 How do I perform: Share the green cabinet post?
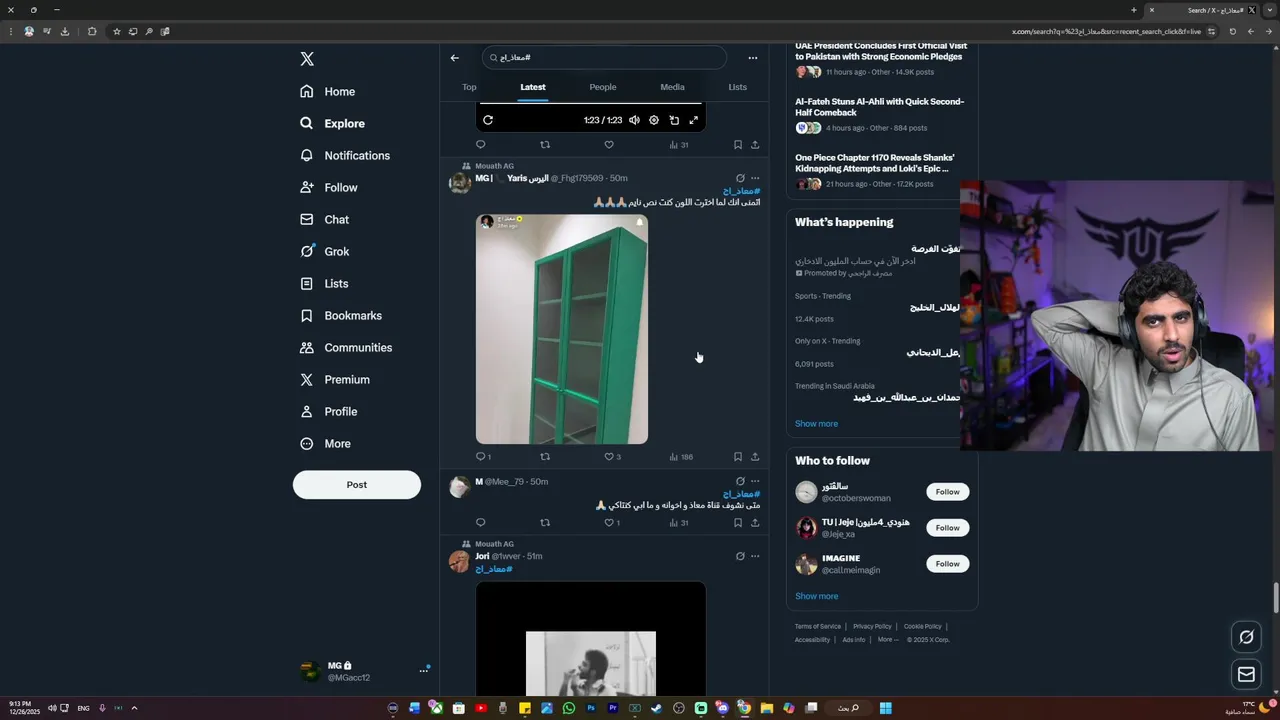pos(755,457)
